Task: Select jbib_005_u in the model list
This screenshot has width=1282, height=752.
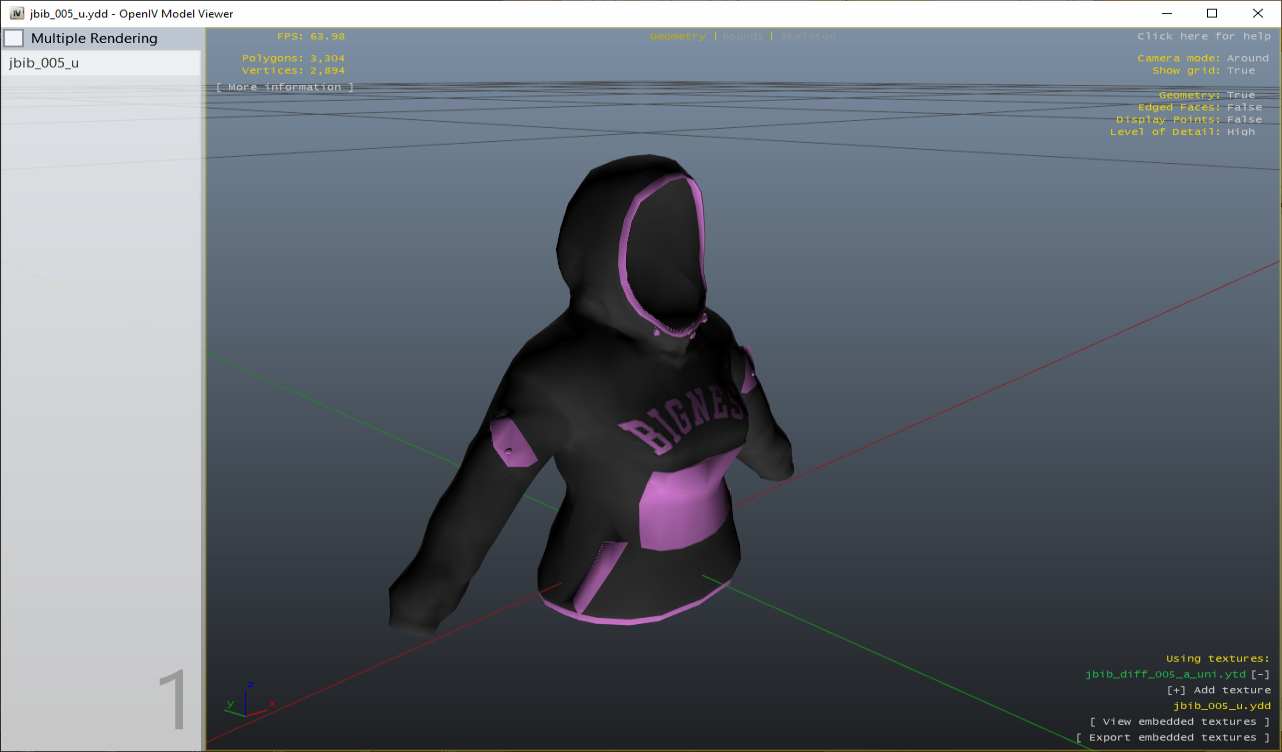Action: tap(44, 62)
